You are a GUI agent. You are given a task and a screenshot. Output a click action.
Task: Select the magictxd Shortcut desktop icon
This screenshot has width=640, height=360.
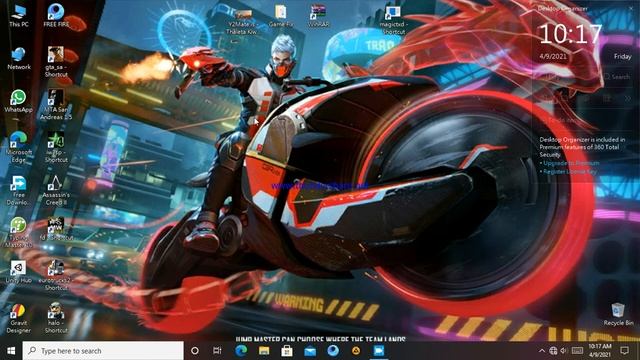pos(393,20)
